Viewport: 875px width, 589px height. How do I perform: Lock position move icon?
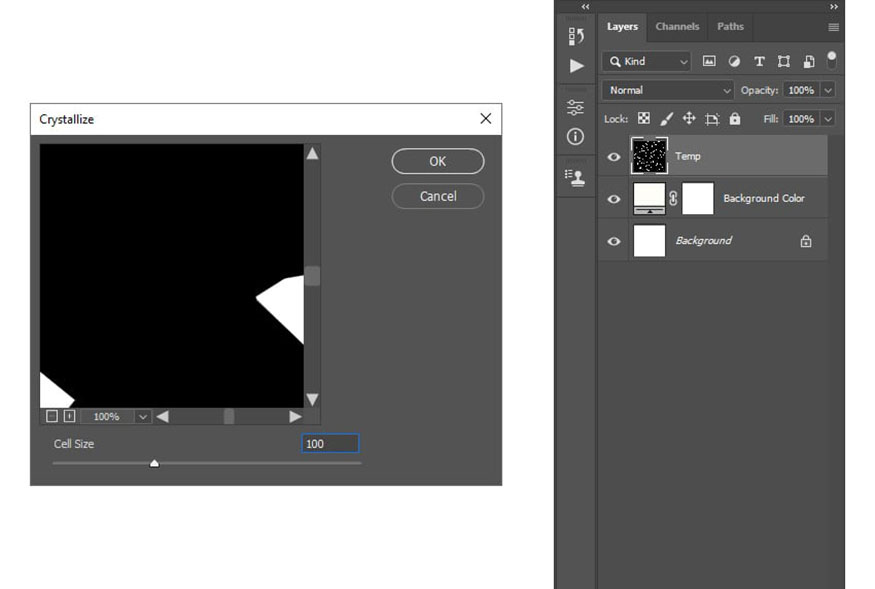tap(689, 118)
